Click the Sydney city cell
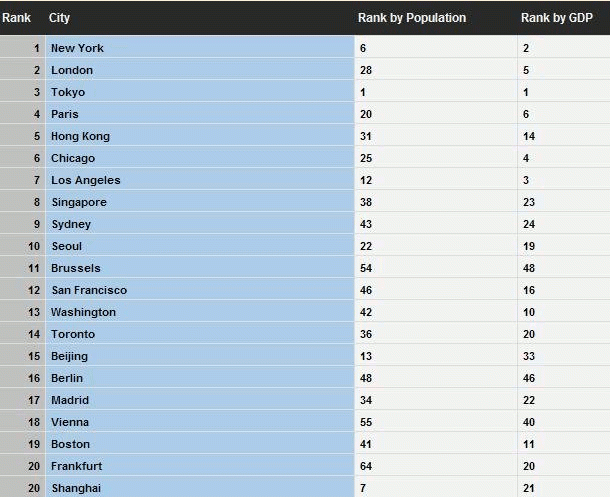This screenshot has width=610, height=497. [71, 224]
